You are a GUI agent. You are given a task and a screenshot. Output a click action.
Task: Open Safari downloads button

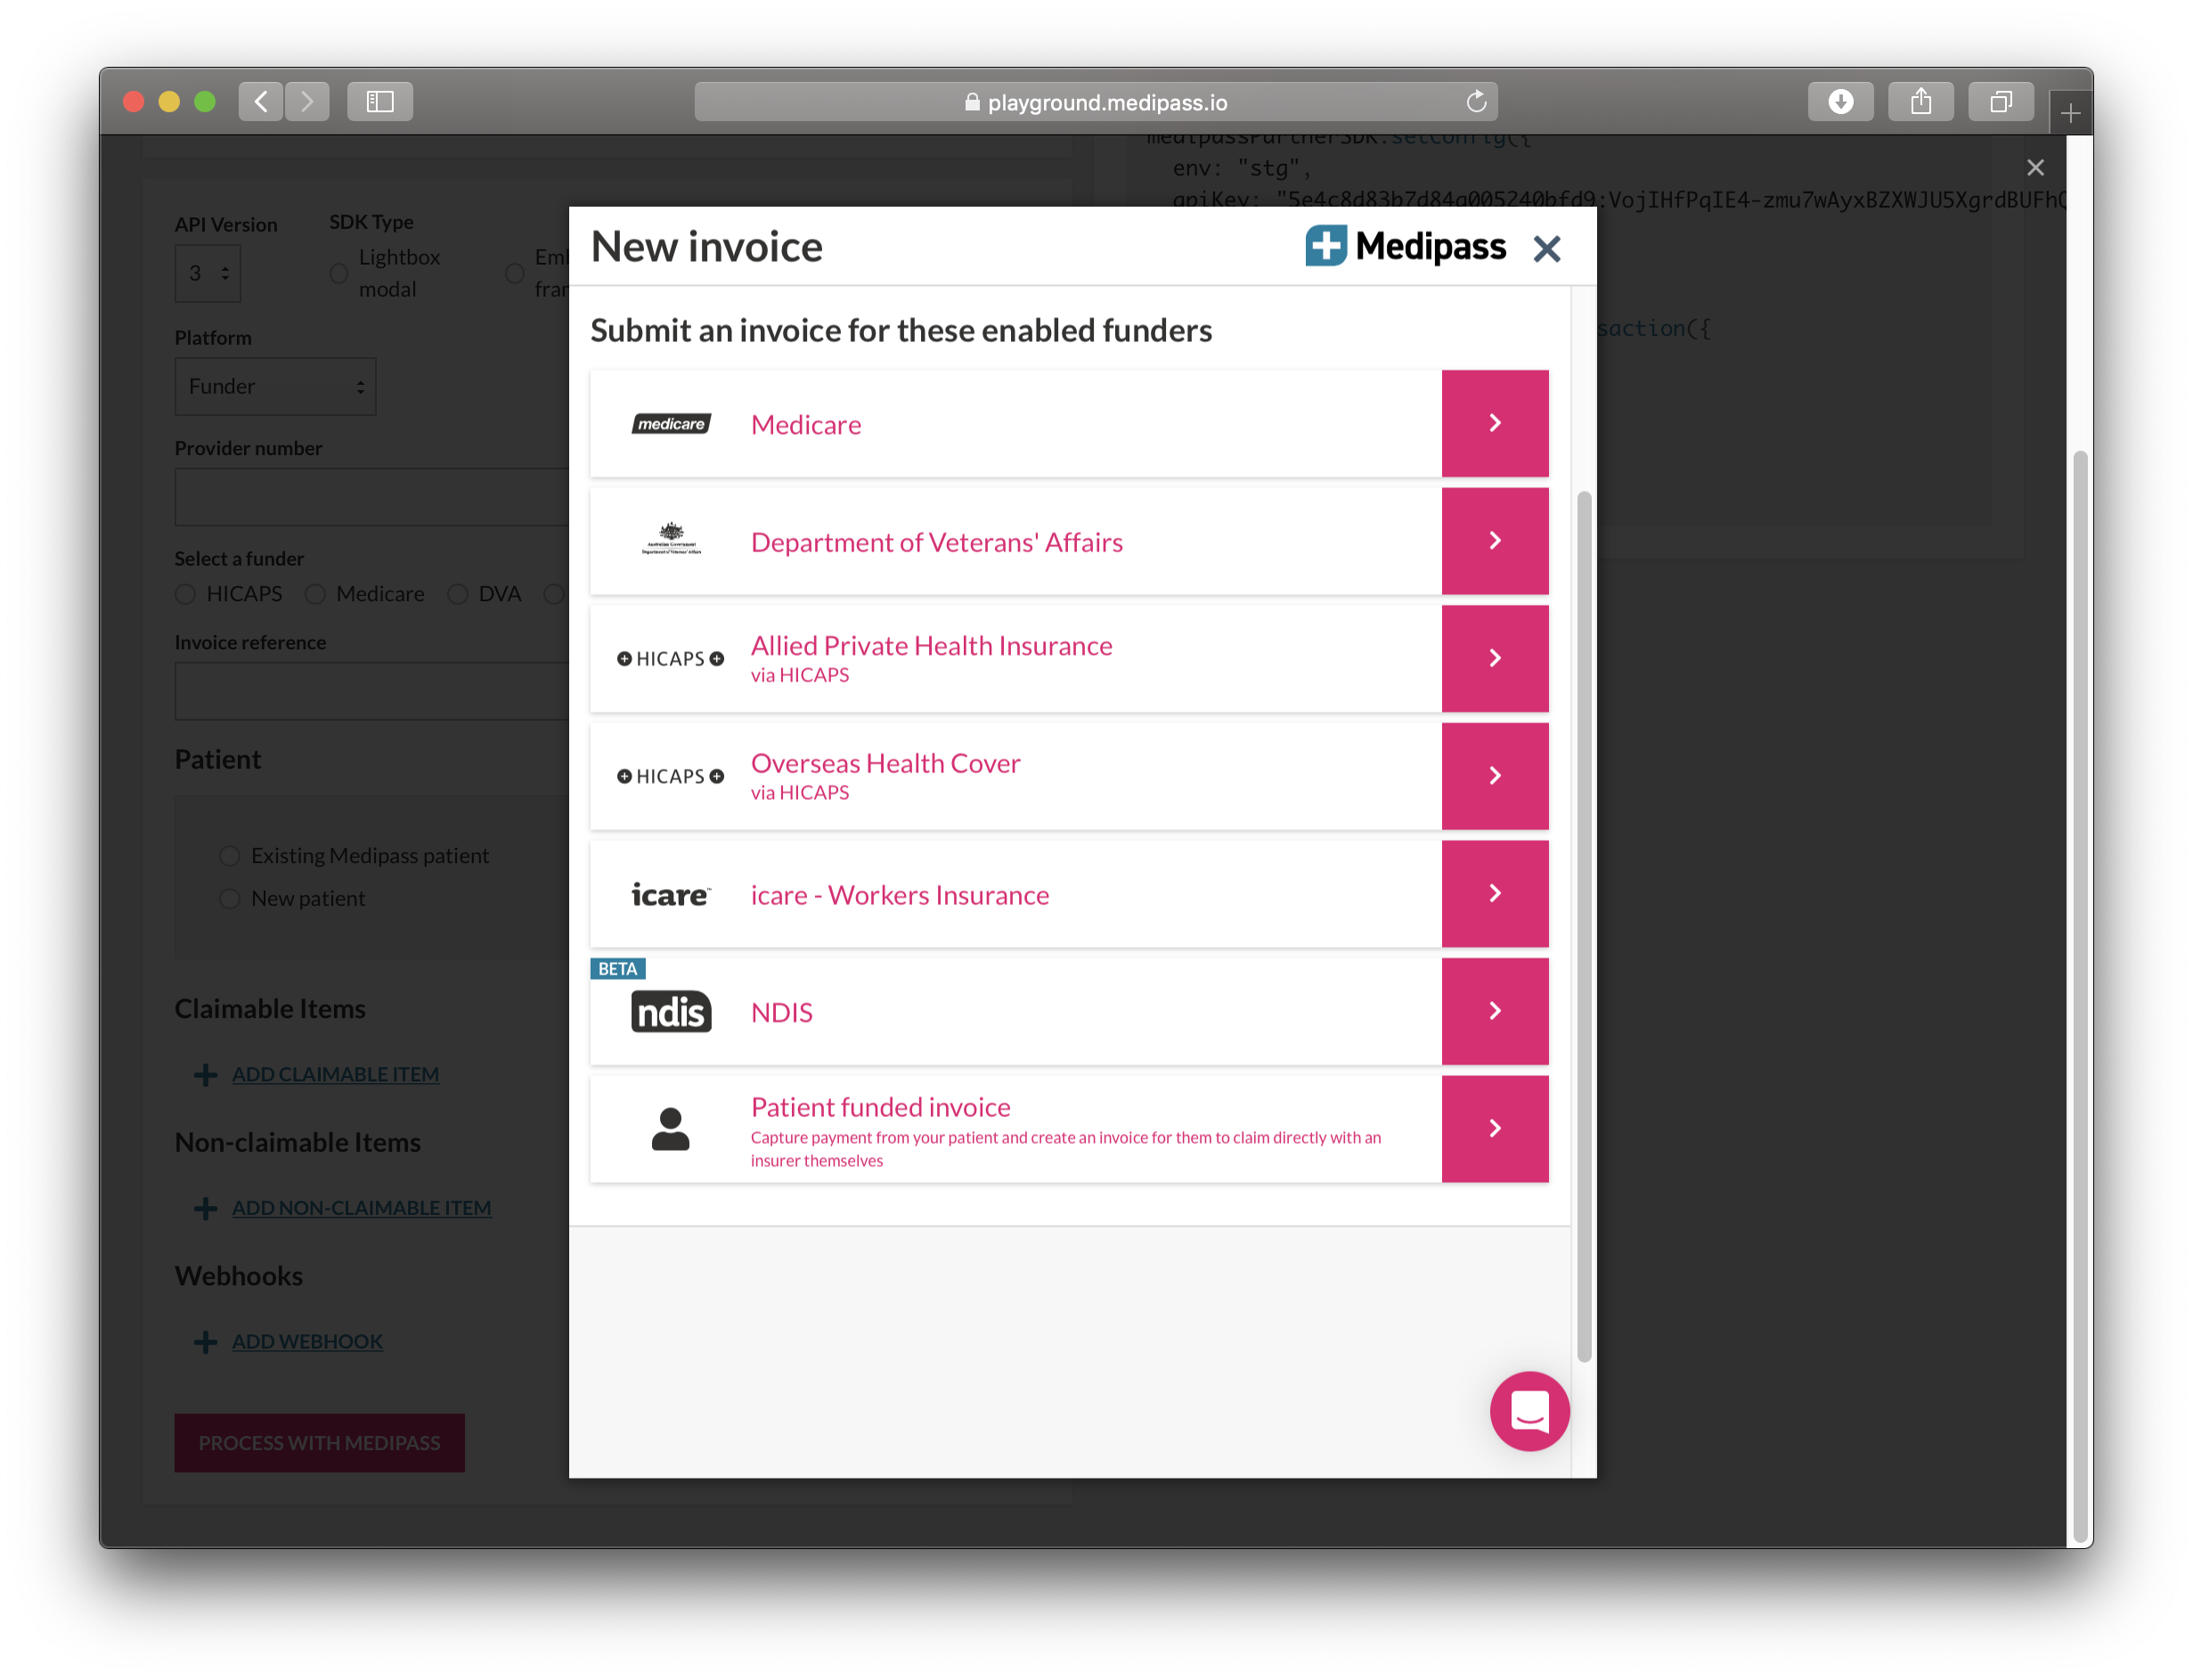pyautogui.click(x=1840, y=101)
